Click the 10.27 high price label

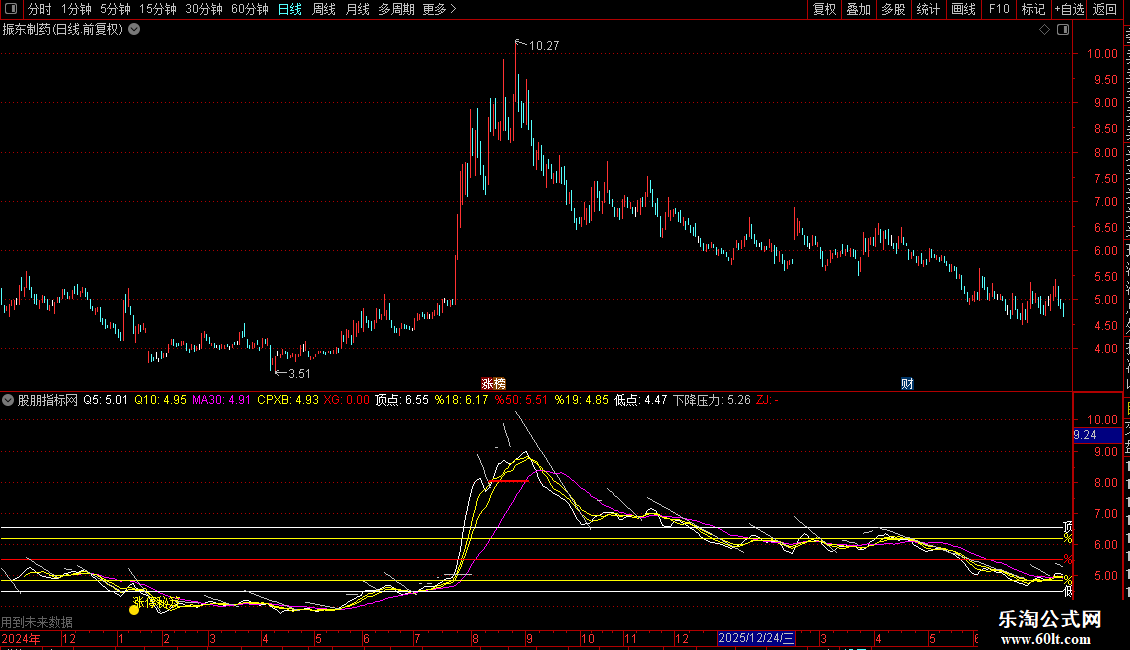pos(544,46)
